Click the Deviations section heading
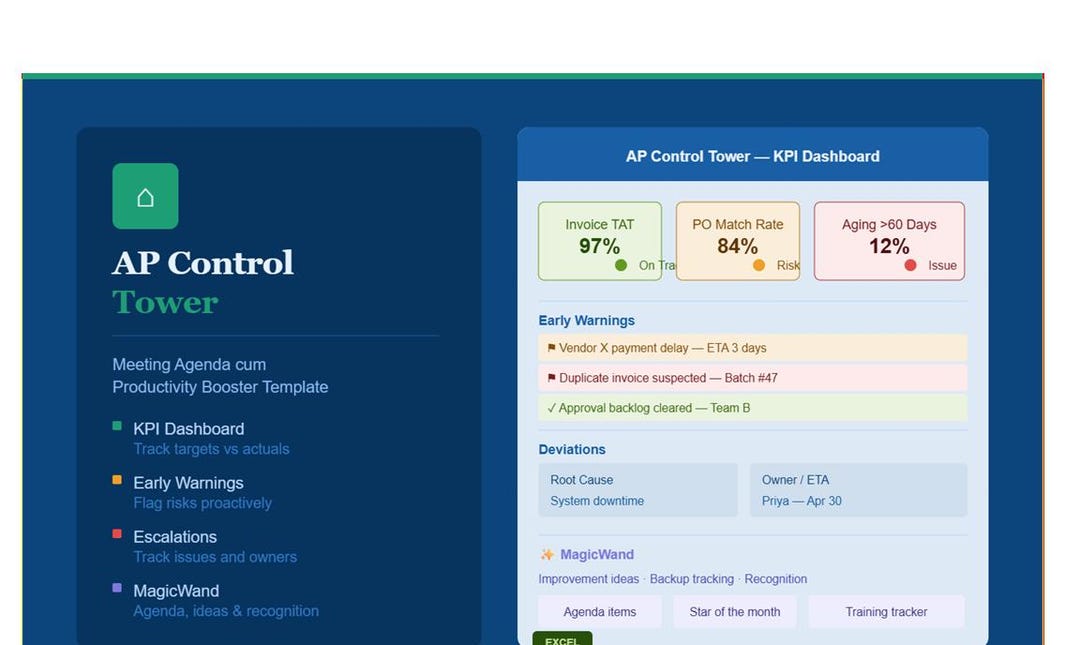 coord(572,449)
